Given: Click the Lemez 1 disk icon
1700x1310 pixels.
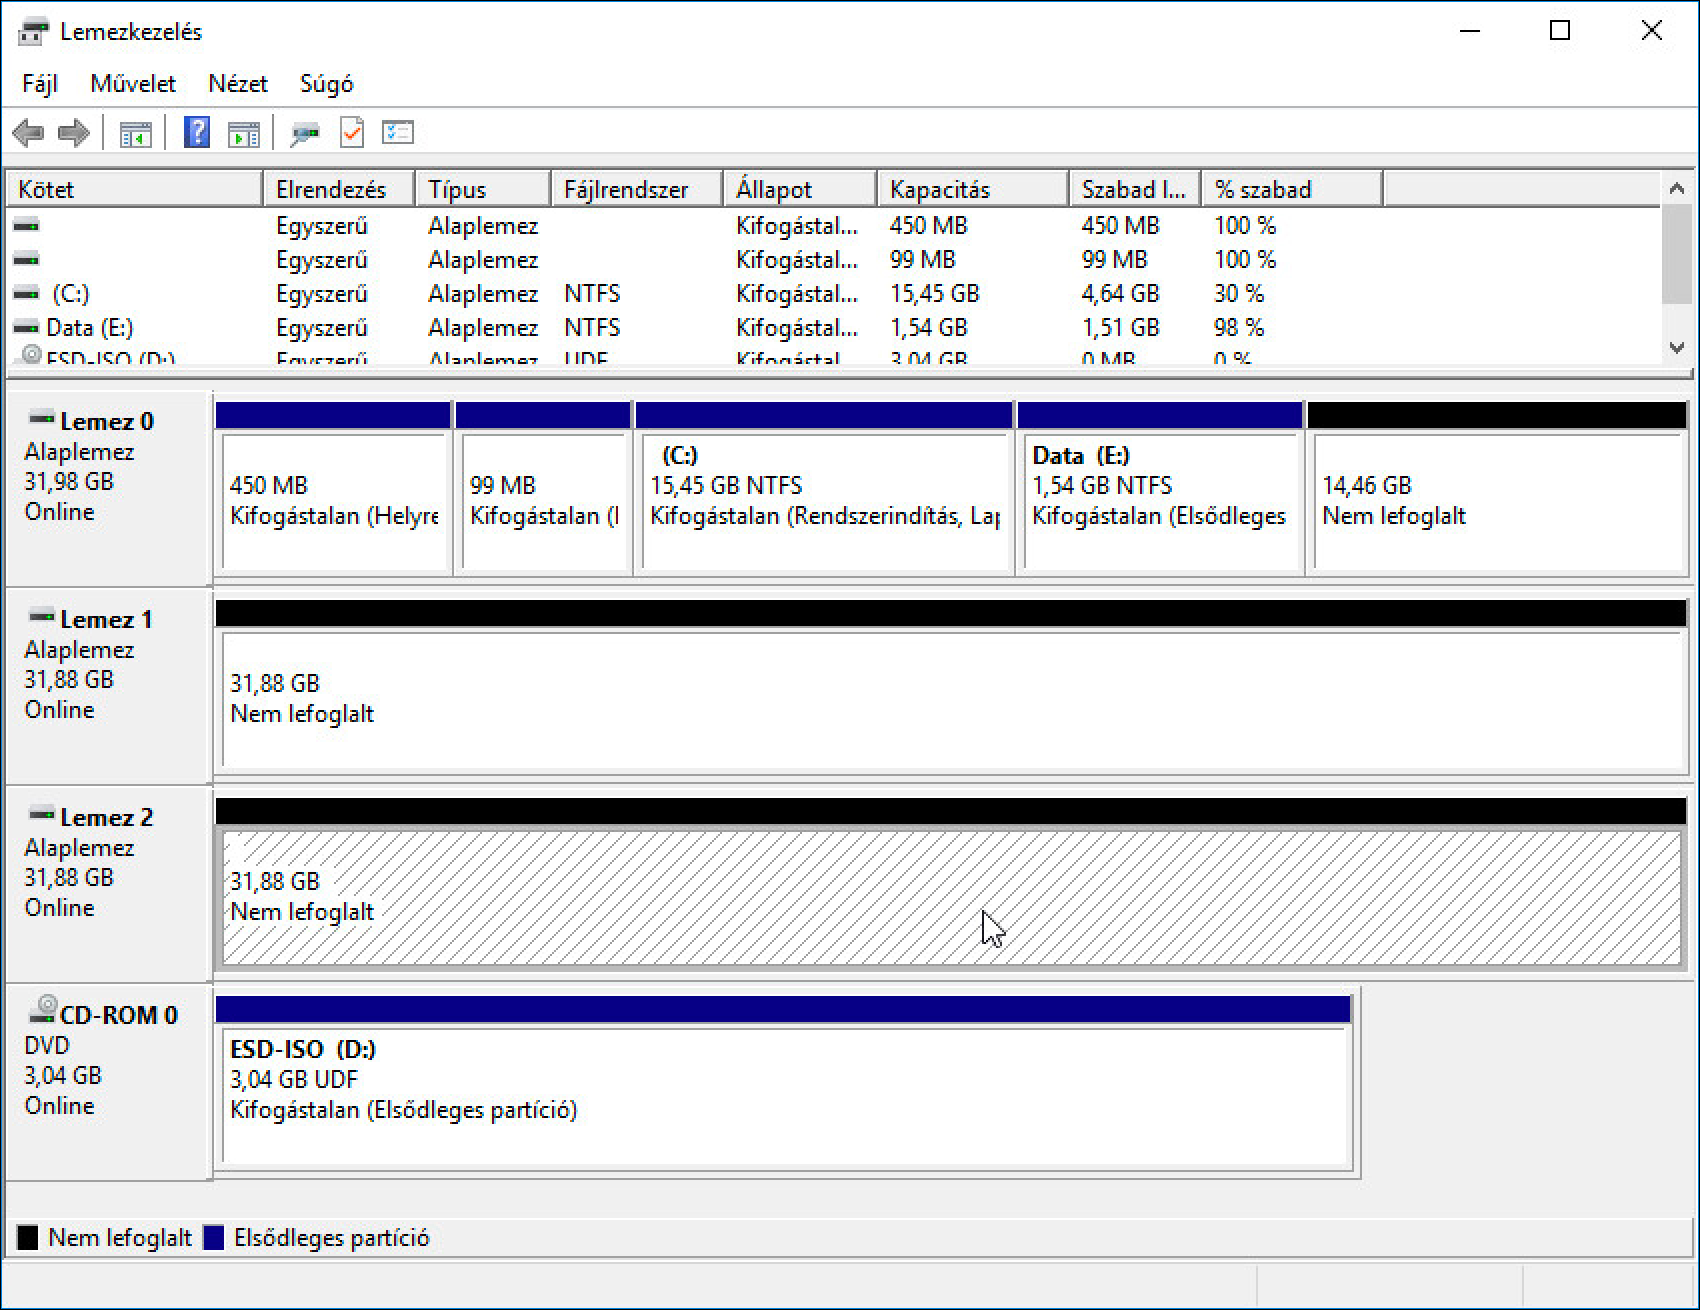Looking at the screenshot, I should (x=41, y=616).
